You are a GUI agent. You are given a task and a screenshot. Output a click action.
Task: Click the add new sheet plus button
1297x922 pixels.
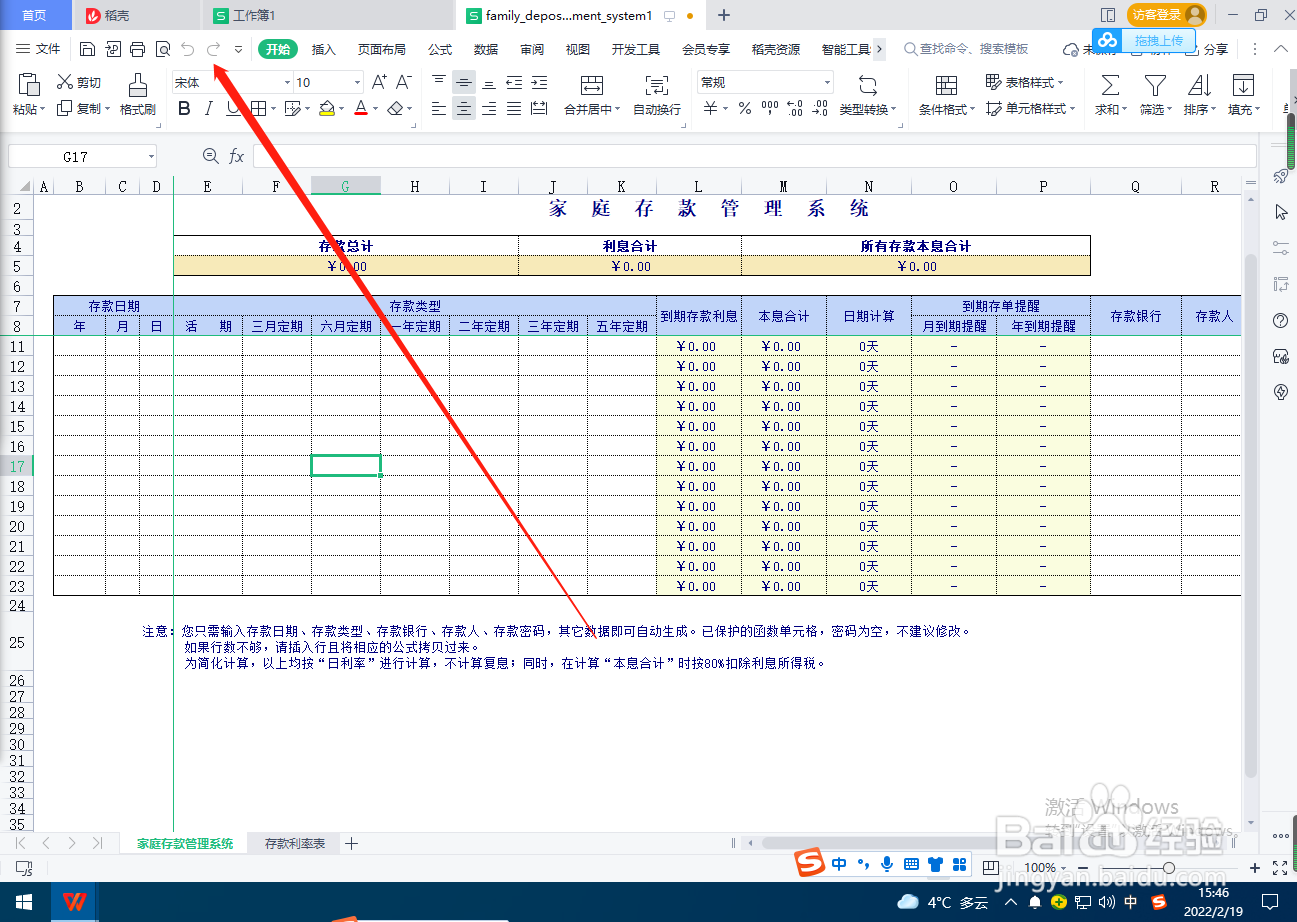coord(351,844)
